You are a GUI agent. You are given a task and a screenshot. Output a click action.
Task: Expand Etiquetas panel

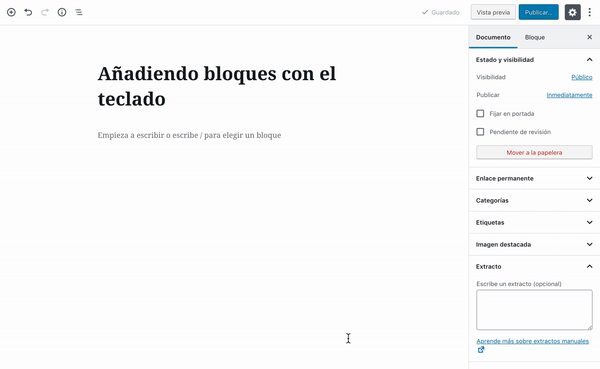534,222
